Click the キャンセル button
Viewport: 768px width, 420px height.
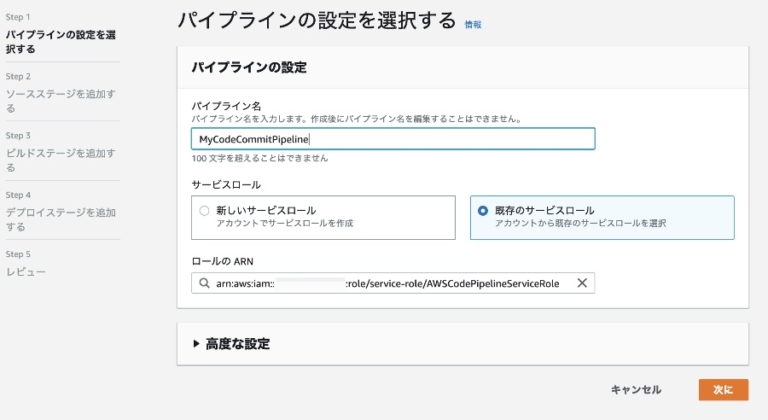pyautogui.click(x=636, y=390)
